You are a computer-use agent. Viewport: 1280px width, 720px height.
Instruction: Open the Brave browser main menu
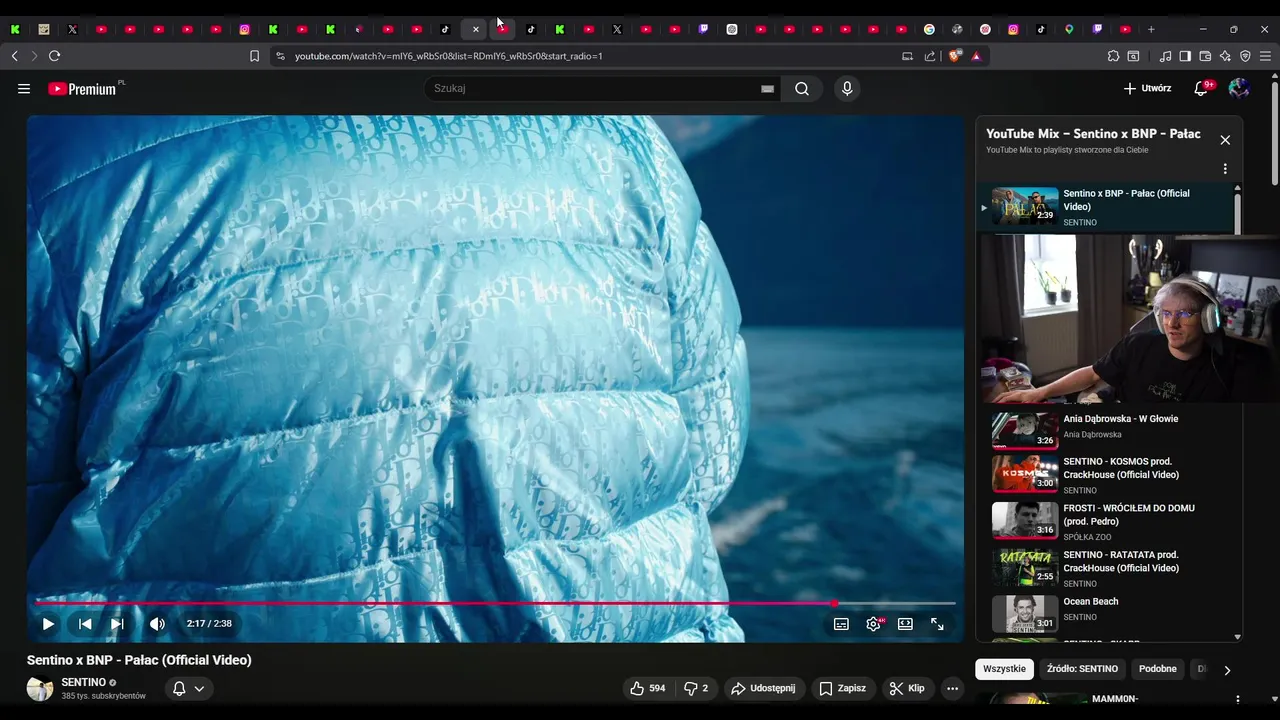click(1265, 56)
